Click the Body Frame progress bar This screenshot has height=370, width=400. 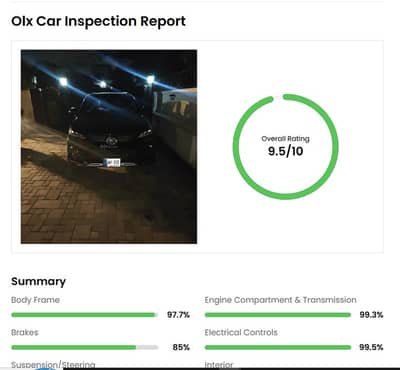tap(84, 315)
